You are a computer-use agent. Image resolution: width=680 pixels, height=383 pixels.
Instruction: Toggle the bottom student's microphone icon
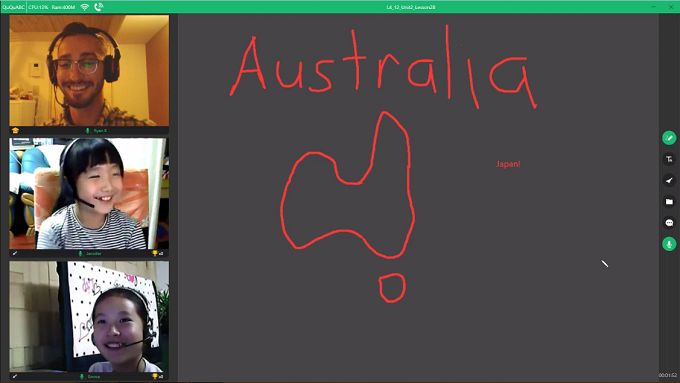point(82,376)
